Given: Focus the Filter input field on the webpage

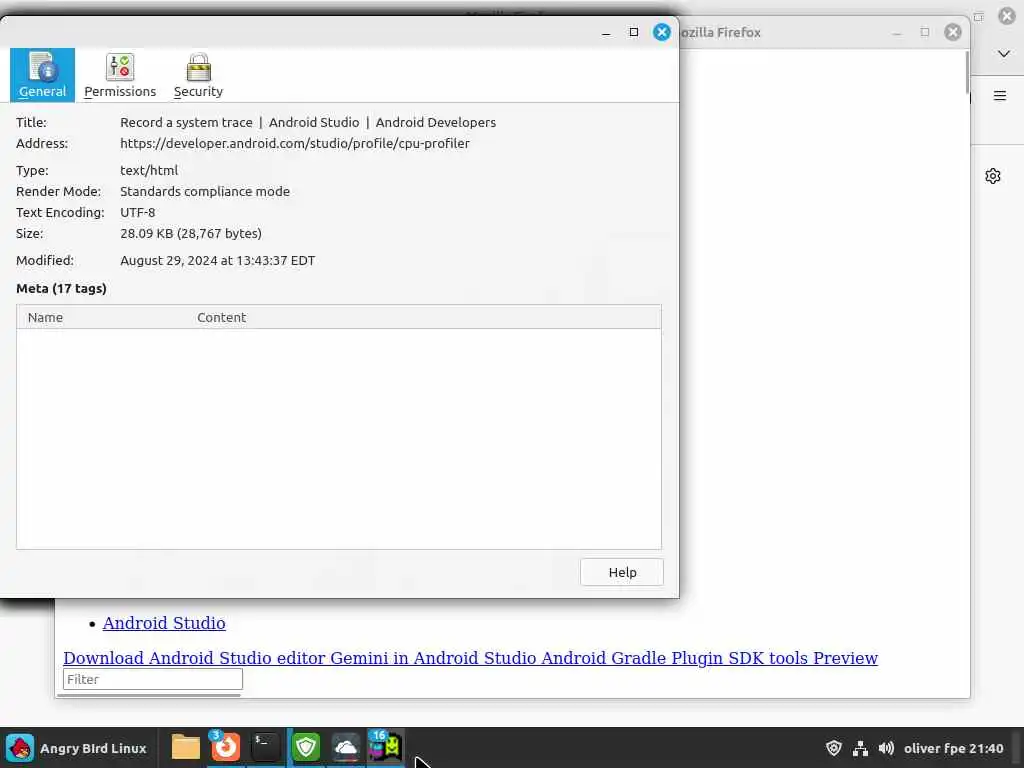Looking at the screenshot, I should coord(153,679).
